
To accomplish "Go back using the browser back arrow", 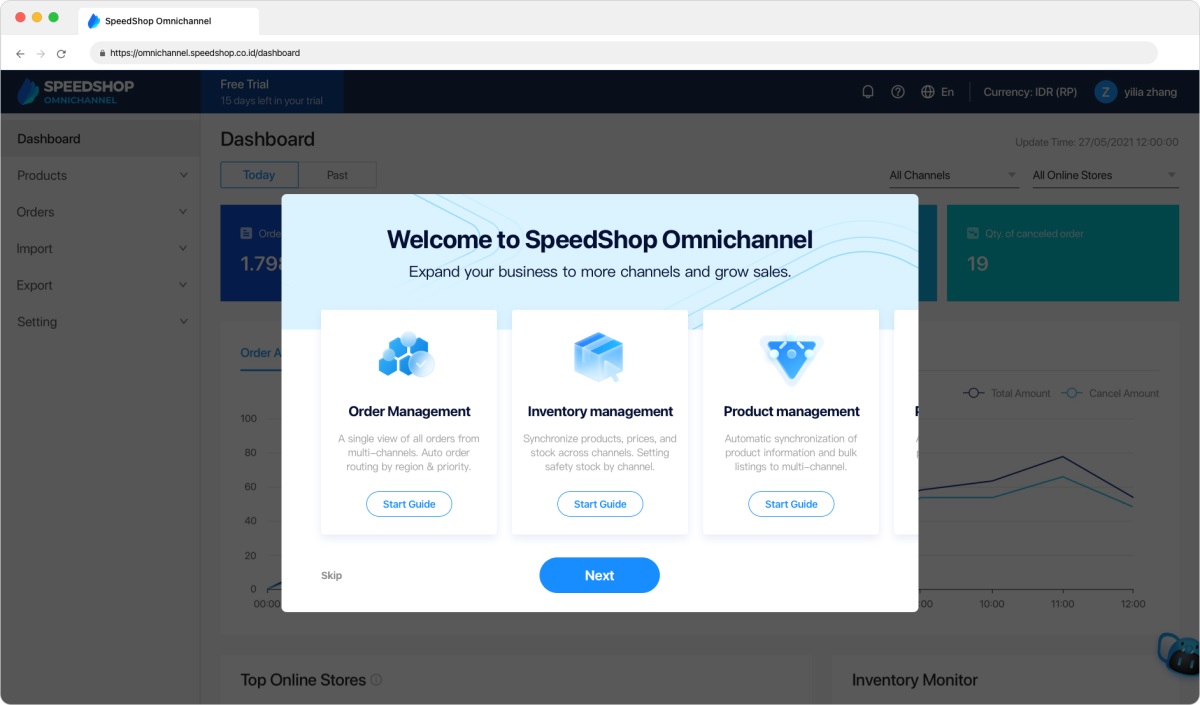I will (20, 54).
